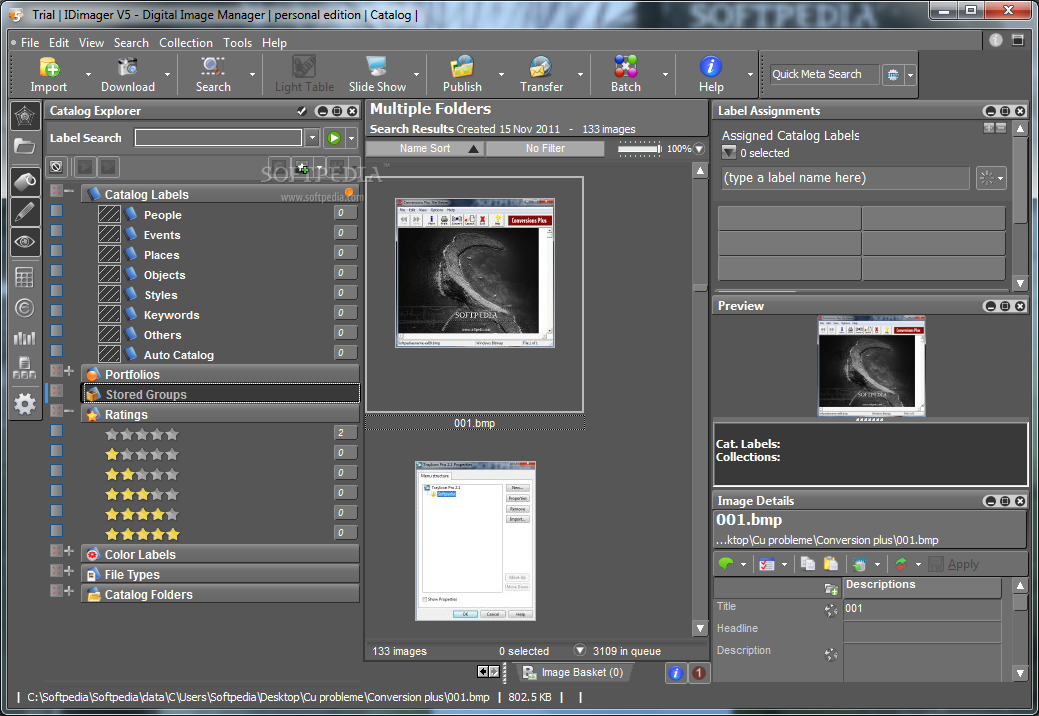
Task: Select the Stored Groups row
Action: coord(221,394)
